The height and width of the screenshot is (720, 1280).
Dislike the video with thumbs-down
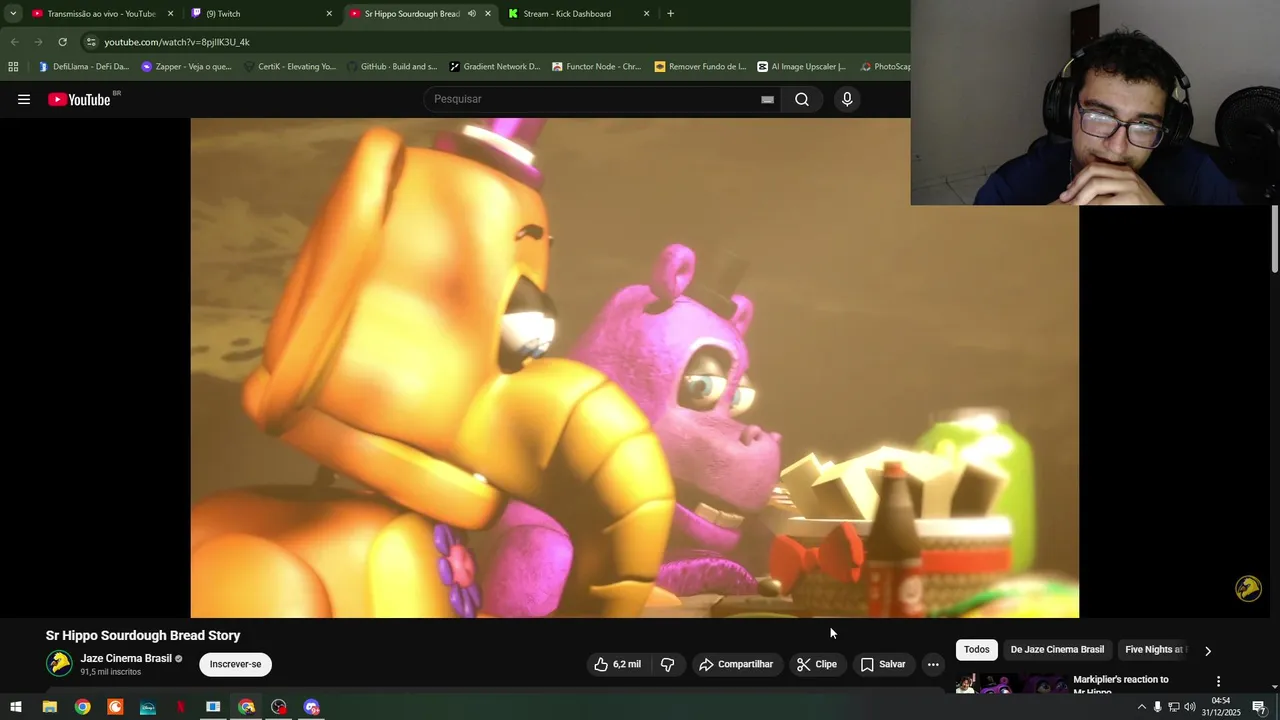pyautogui.click(x=667, y=664)
